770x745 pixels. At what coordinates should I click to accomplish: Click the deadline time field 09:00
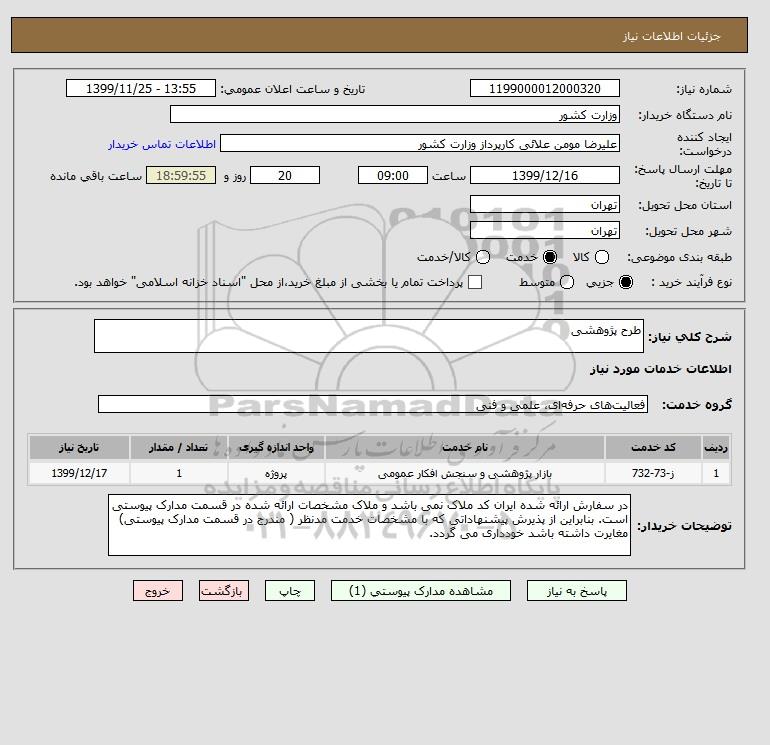coord(393,175)
